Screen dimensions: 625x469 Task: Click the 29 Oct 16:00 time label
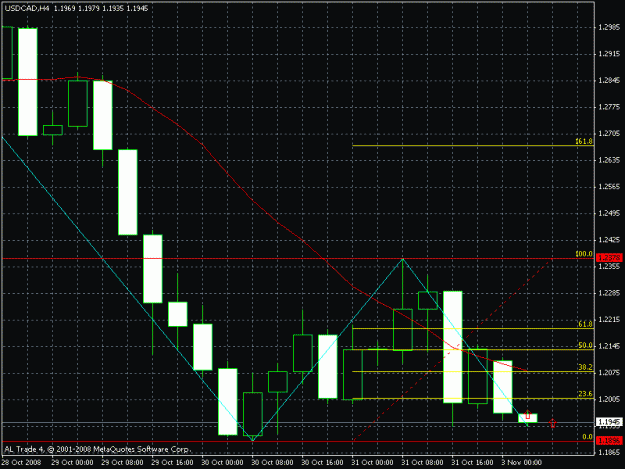[172, 463]
